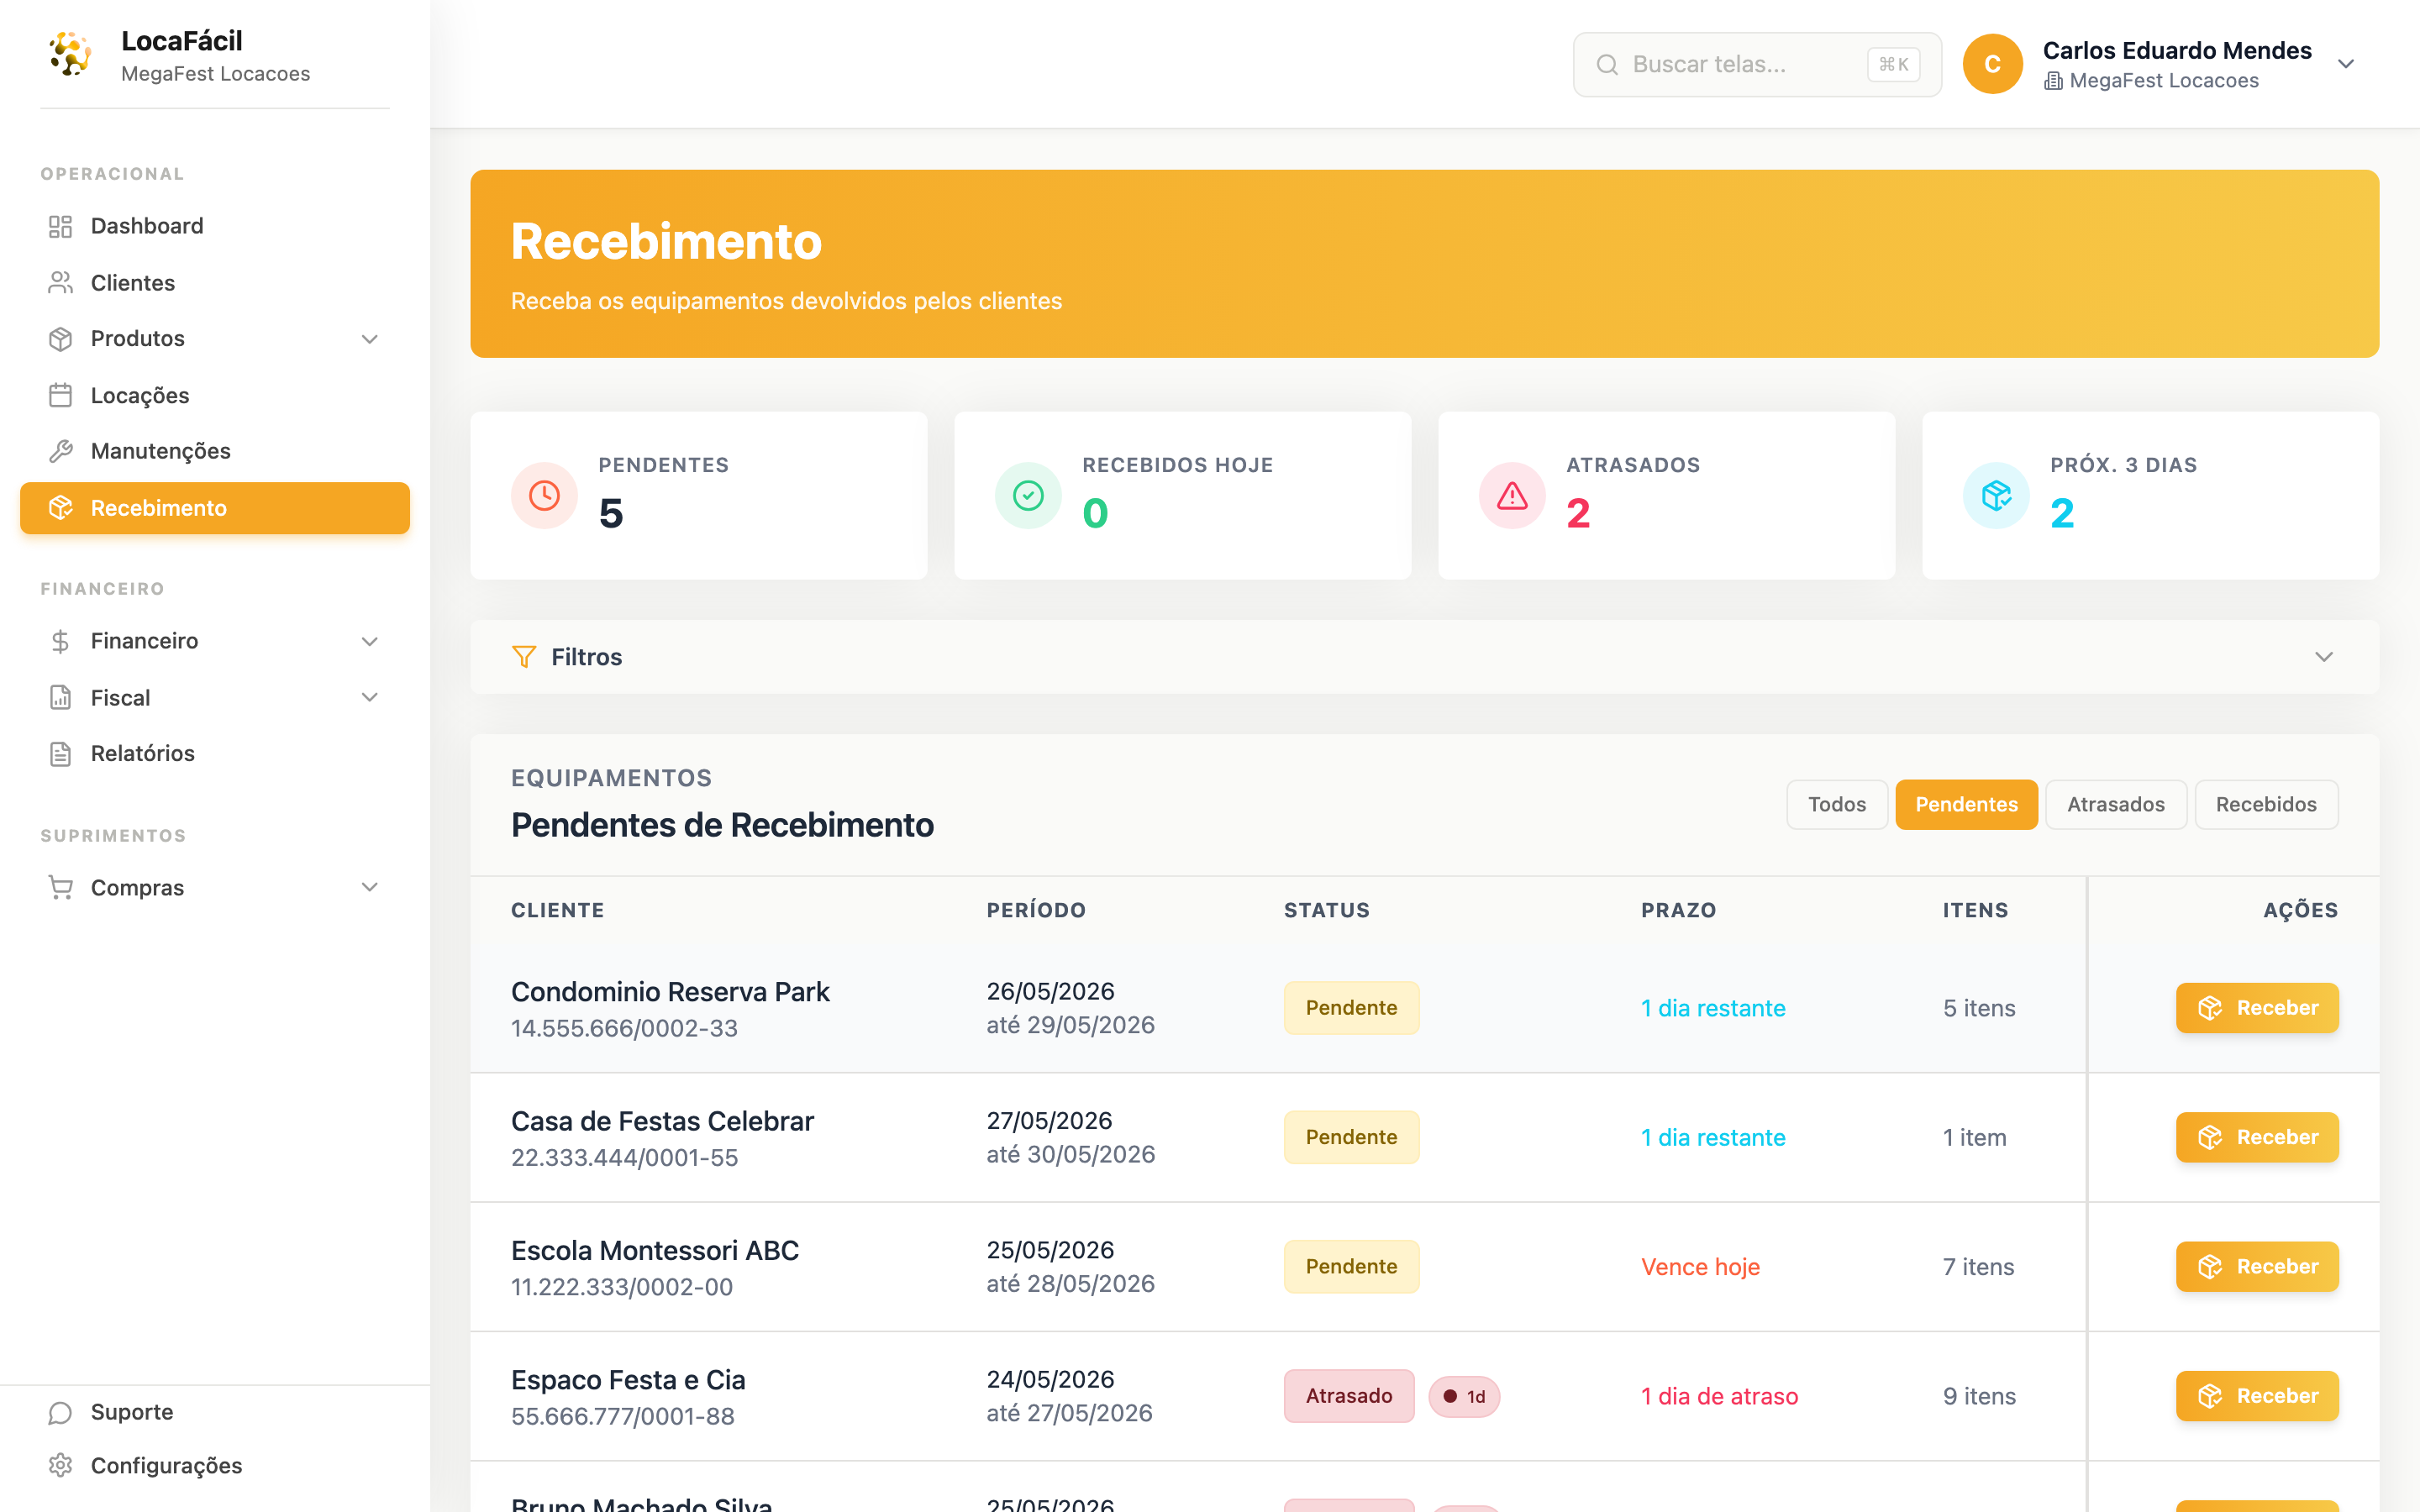Click the Pendentes clock icon
Viewport: 2420px width, 1512px height.
(x=544, y=495)
